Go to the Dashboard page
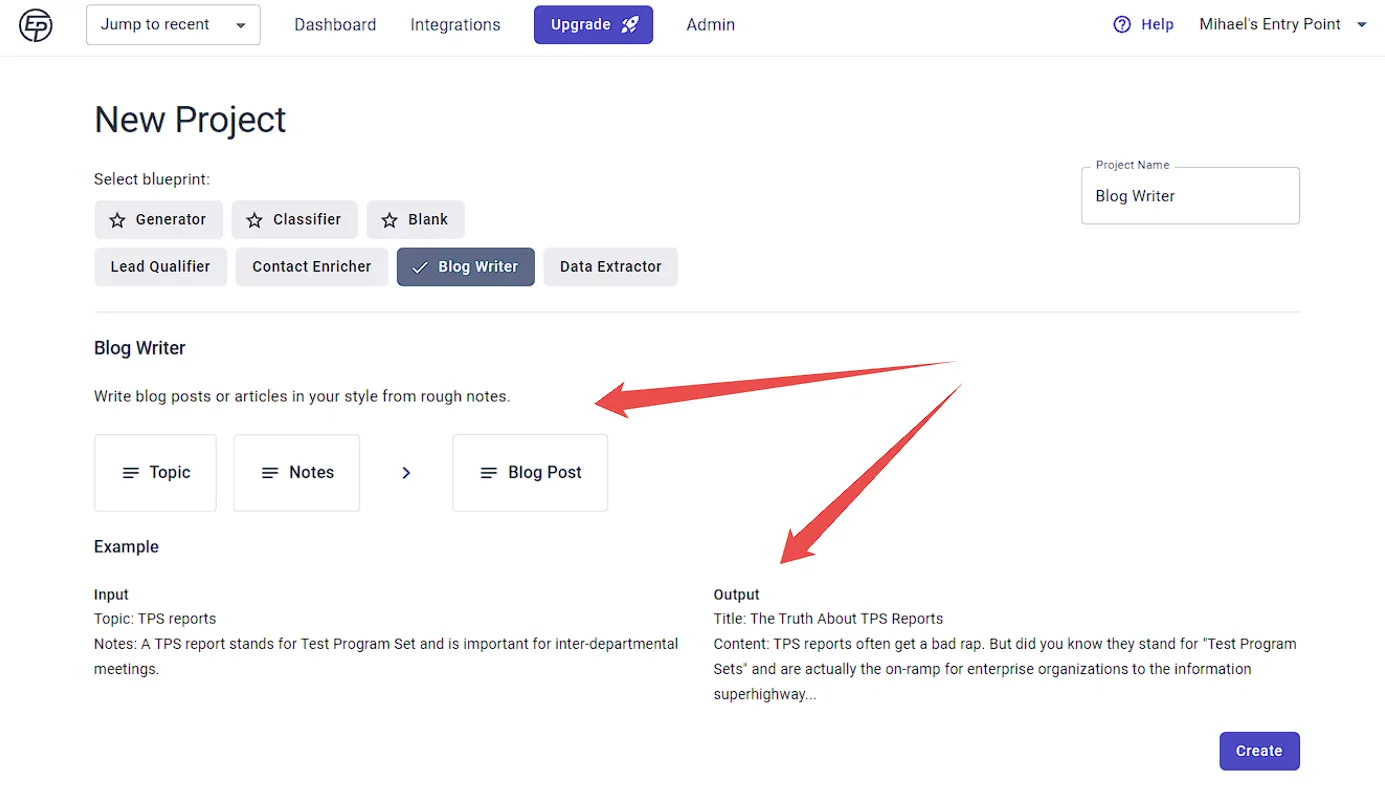The image size is (1385, 801). point(335,25)
